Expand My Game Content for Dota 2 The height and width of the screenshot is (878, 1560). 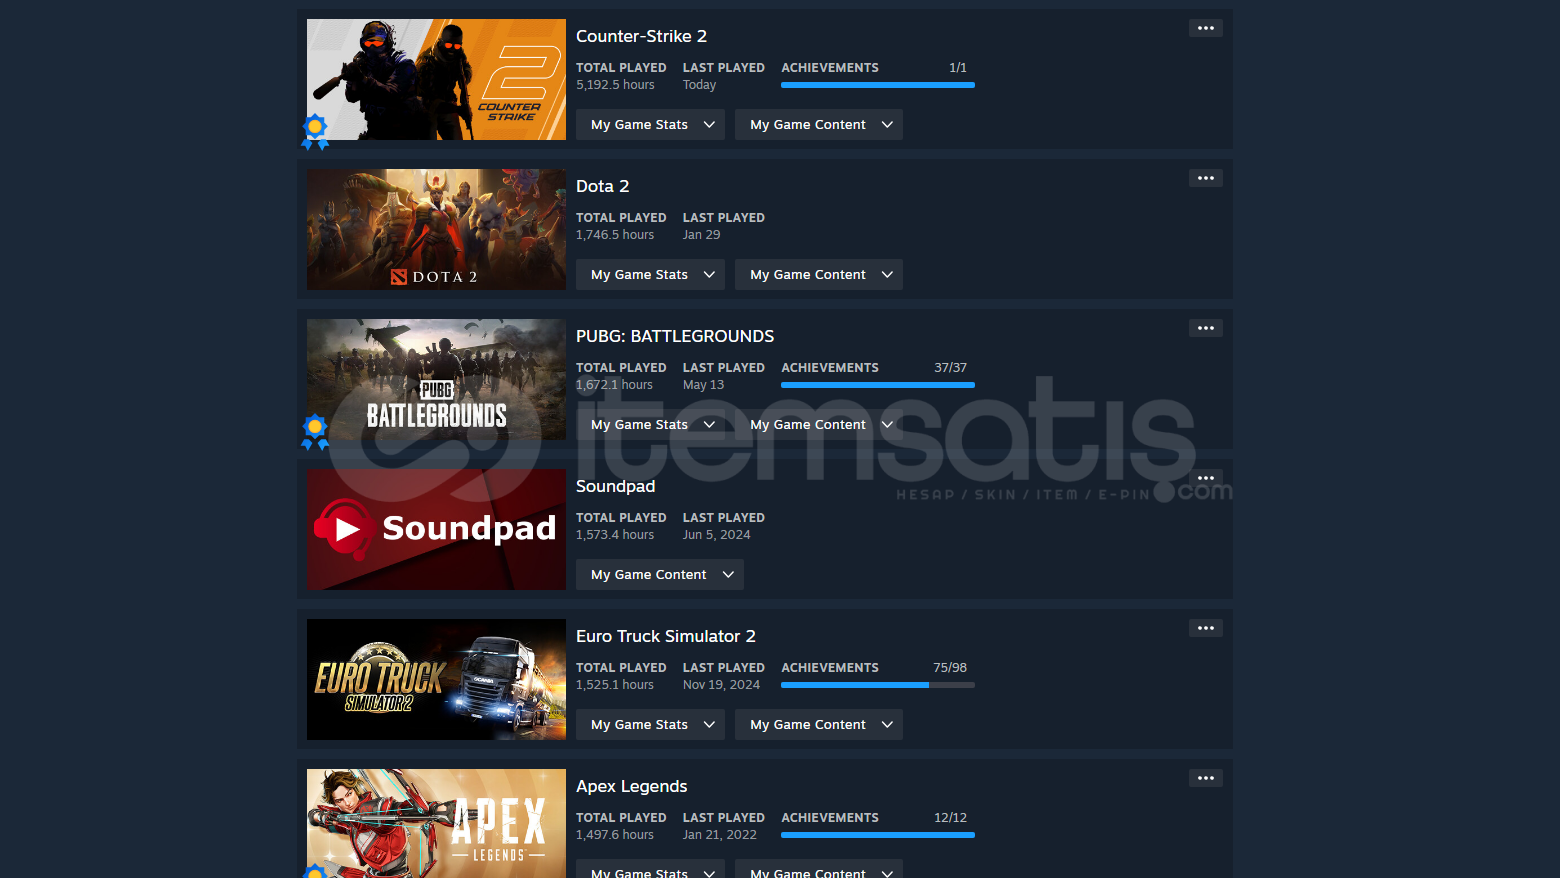point(818,275)
